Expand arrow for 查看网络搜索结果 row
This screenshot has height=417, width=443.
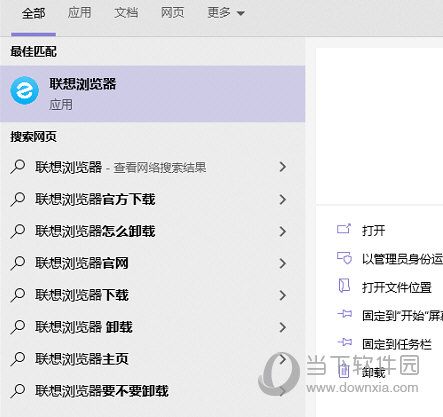(283, 167)
